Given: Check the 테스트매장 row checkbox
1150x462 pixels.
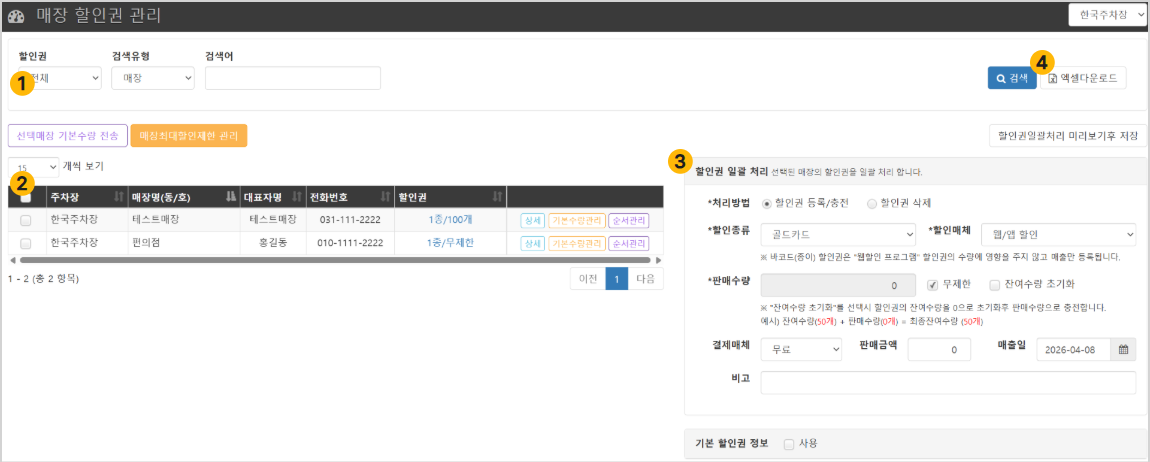Looking at the screenshot, I should [26, 220].
